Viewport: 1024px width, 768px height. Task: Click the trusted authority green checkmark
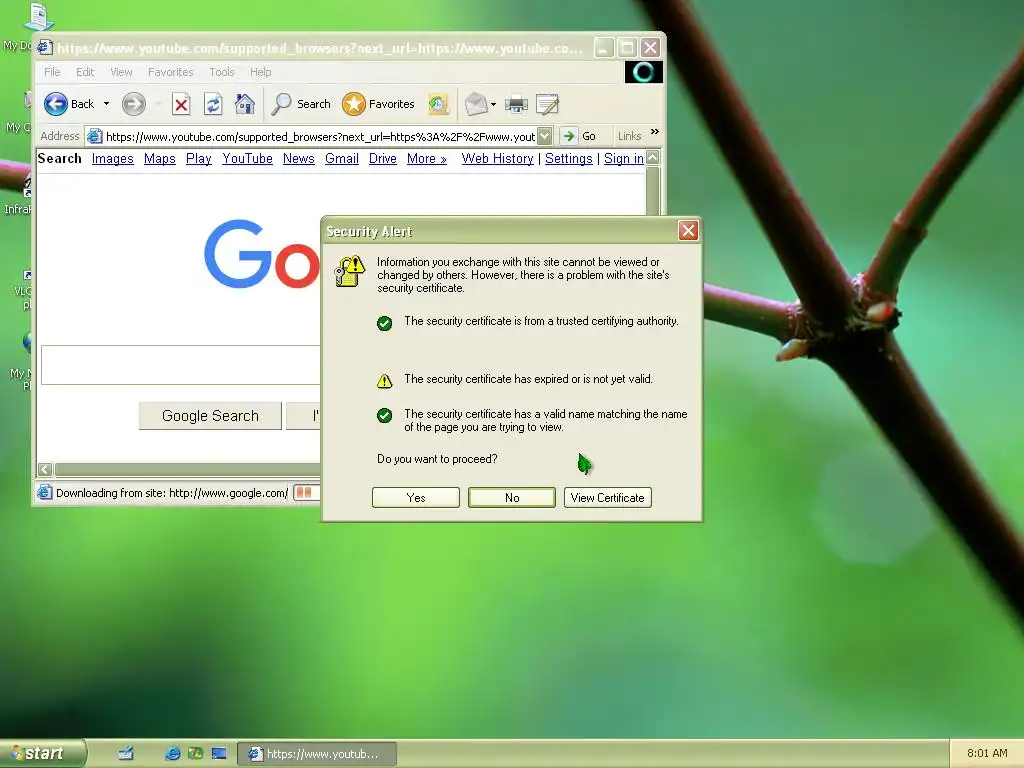coord(385,323)
